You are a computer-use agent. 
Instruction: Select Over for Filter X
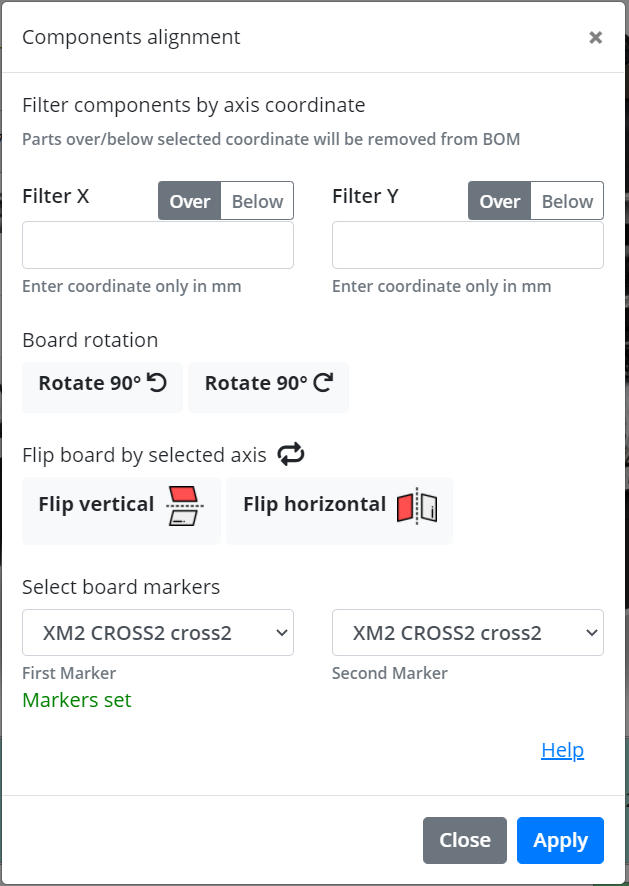pos(189,201)
